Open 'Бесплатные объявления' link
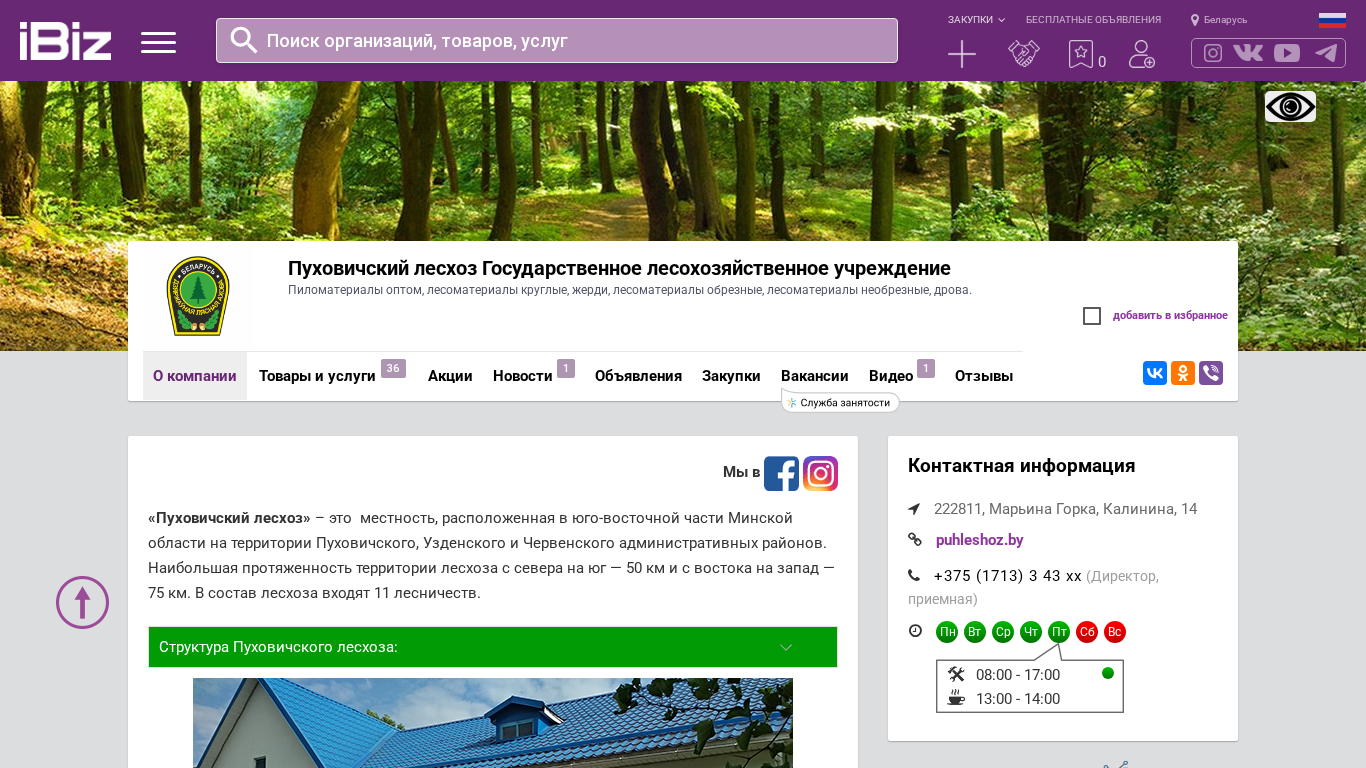This screenshot has width=1366, height=768. pos(1093,20)
